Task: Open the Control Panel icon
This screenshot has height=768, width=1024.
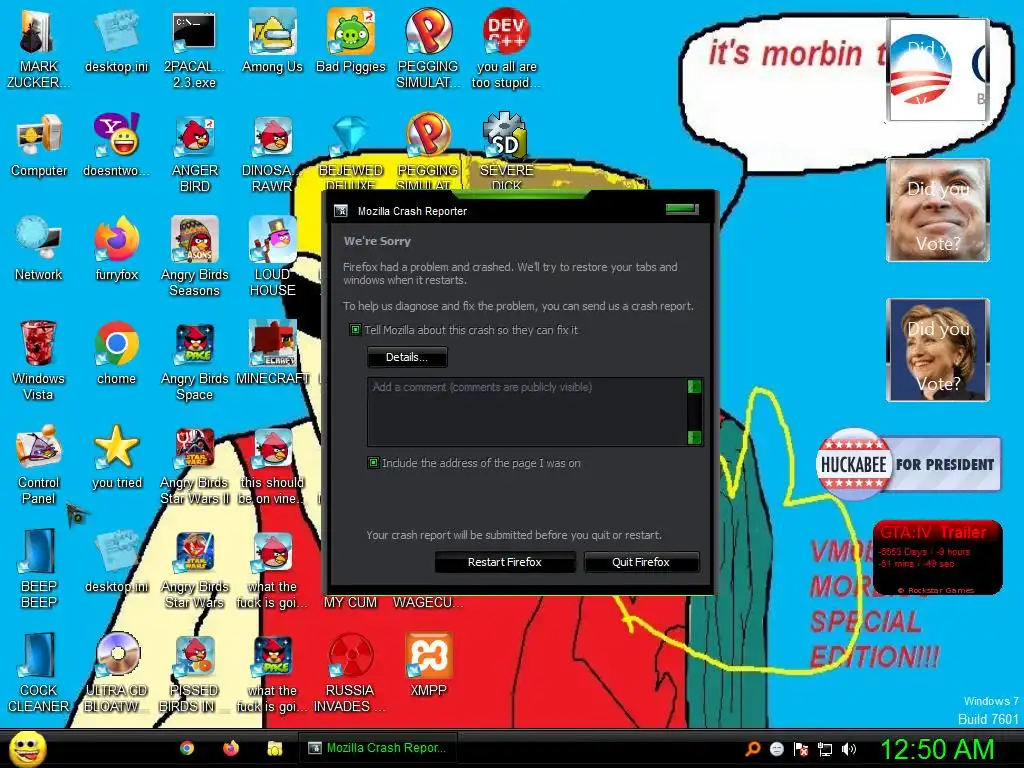Action: (39, 464)
